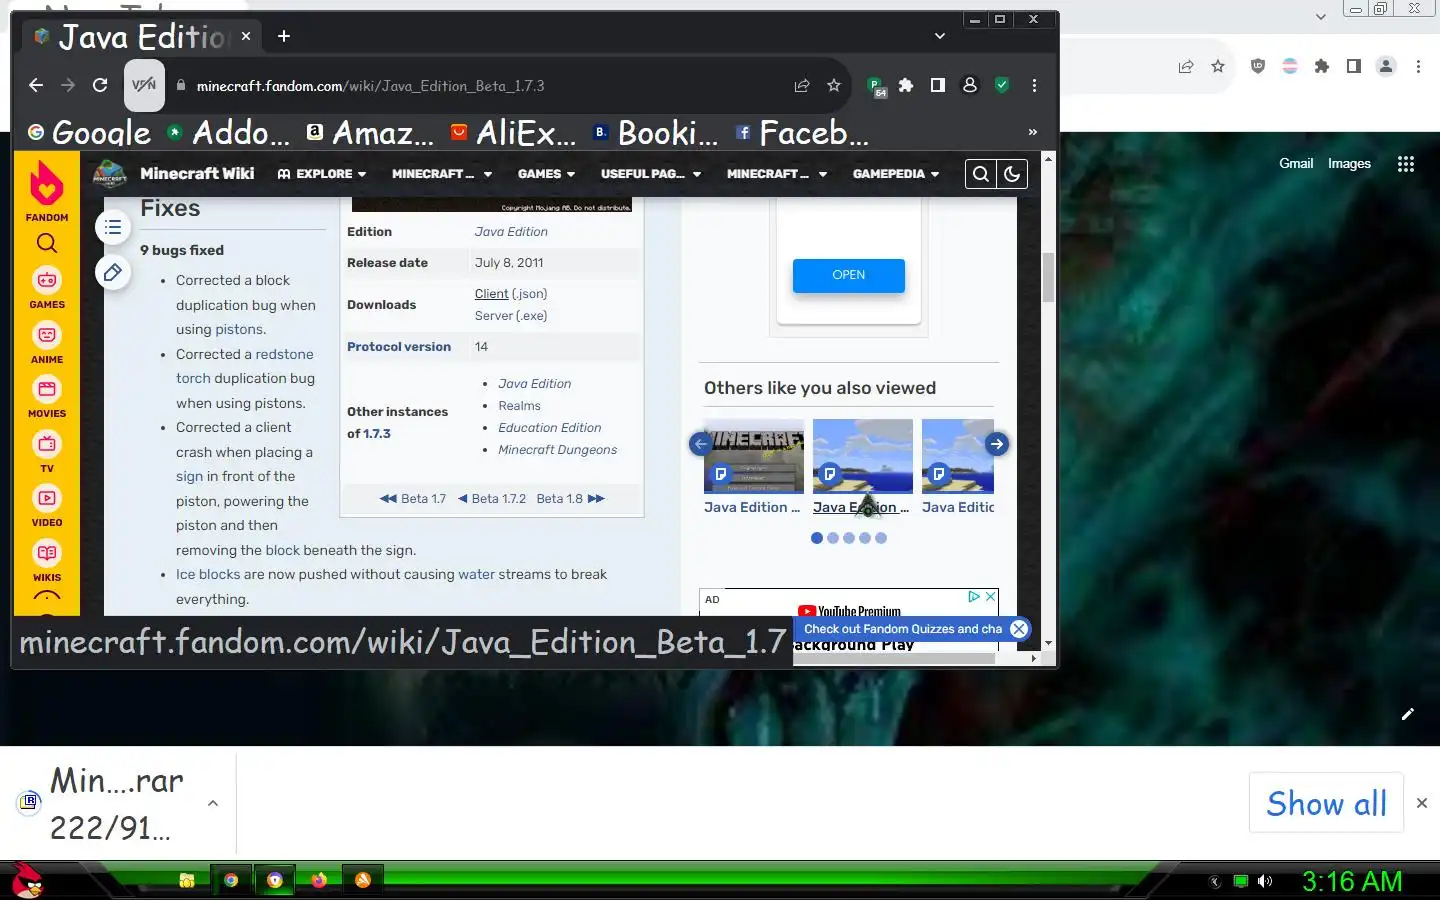
Task: Customize background page with pencil icon
Action: [x=1408, y=714]
